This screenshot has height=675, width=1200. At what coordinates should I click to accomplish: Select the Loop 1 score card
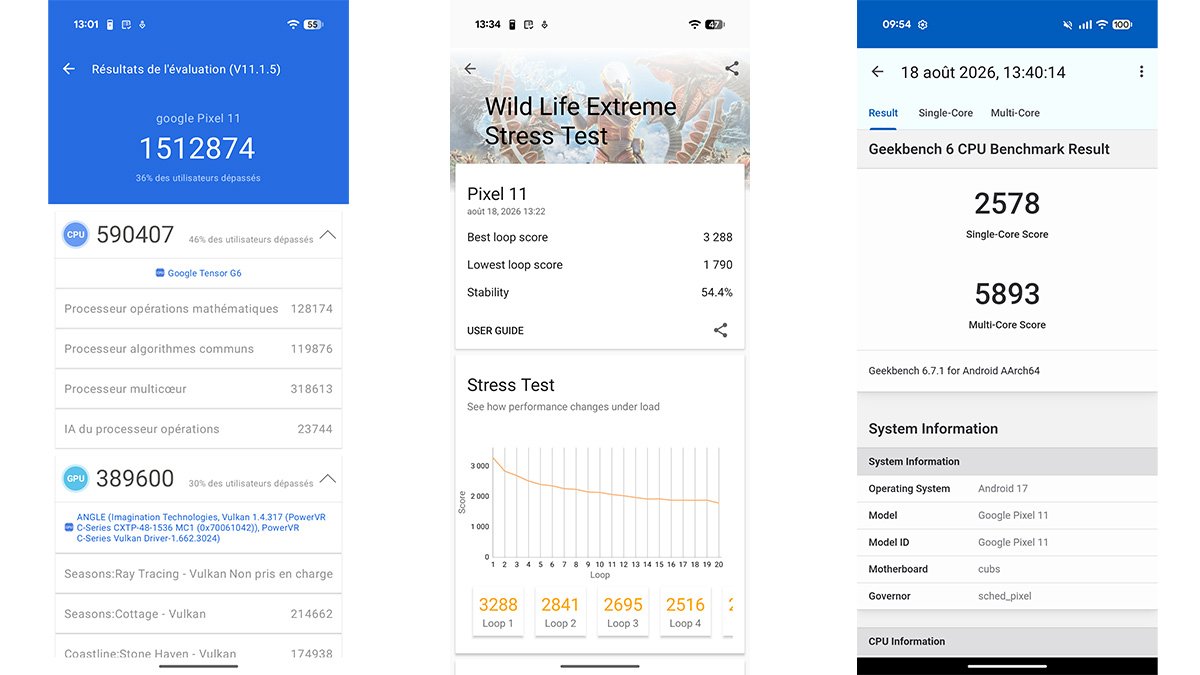coord(498,611)
